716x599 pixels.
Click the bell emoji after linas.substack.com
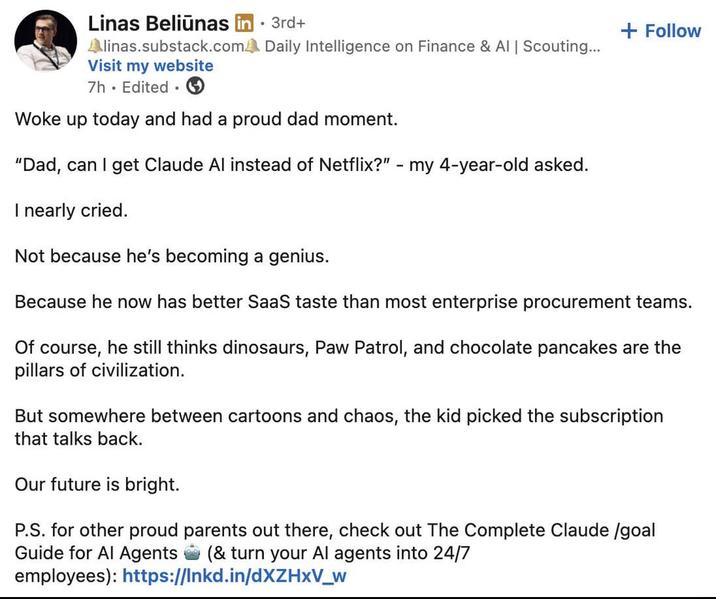253,46
